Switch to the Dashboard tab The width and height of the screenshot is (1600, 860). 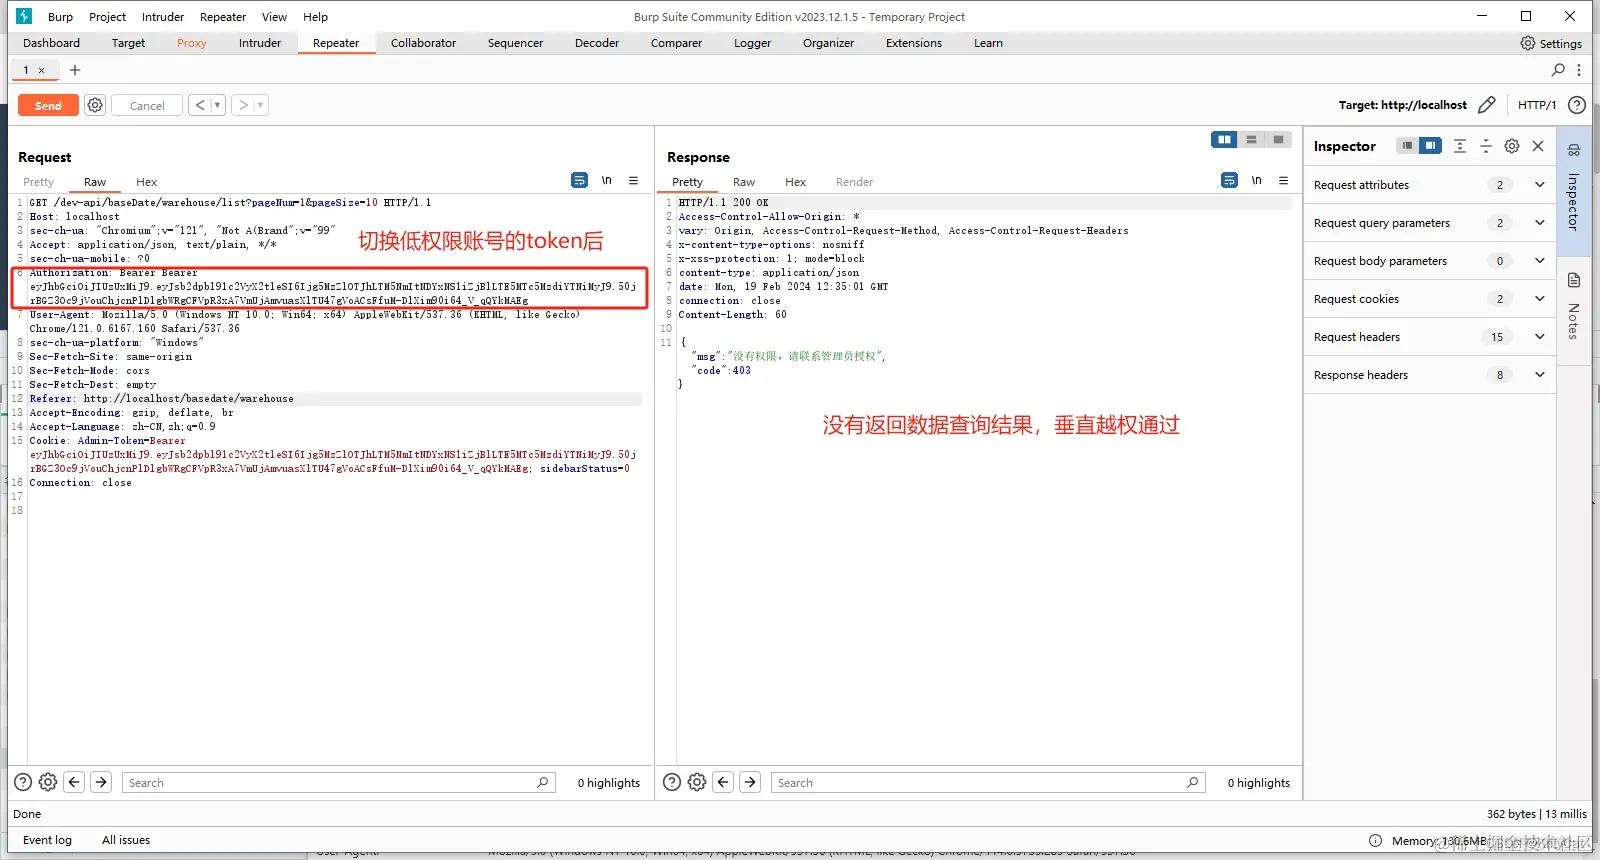tap(51, 43)
